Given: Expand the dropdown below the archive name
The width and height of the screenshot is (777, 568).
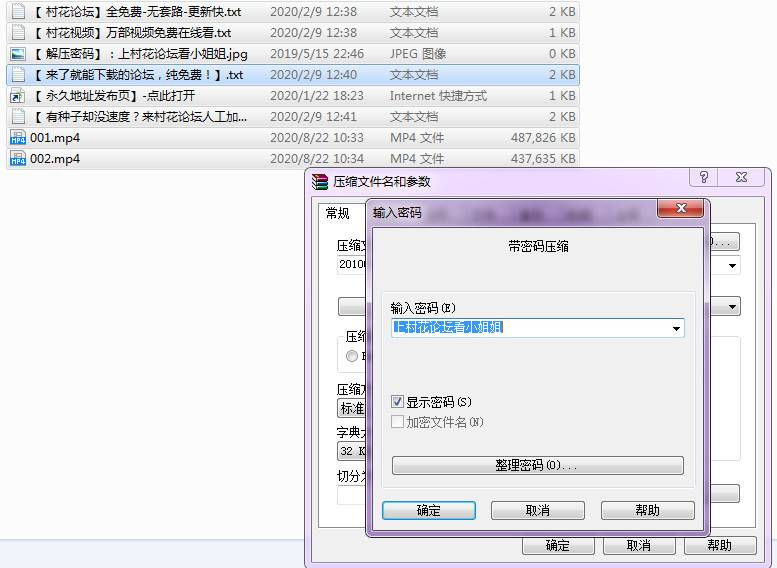Looking at the screenshot, I should [x=733, y=307].
